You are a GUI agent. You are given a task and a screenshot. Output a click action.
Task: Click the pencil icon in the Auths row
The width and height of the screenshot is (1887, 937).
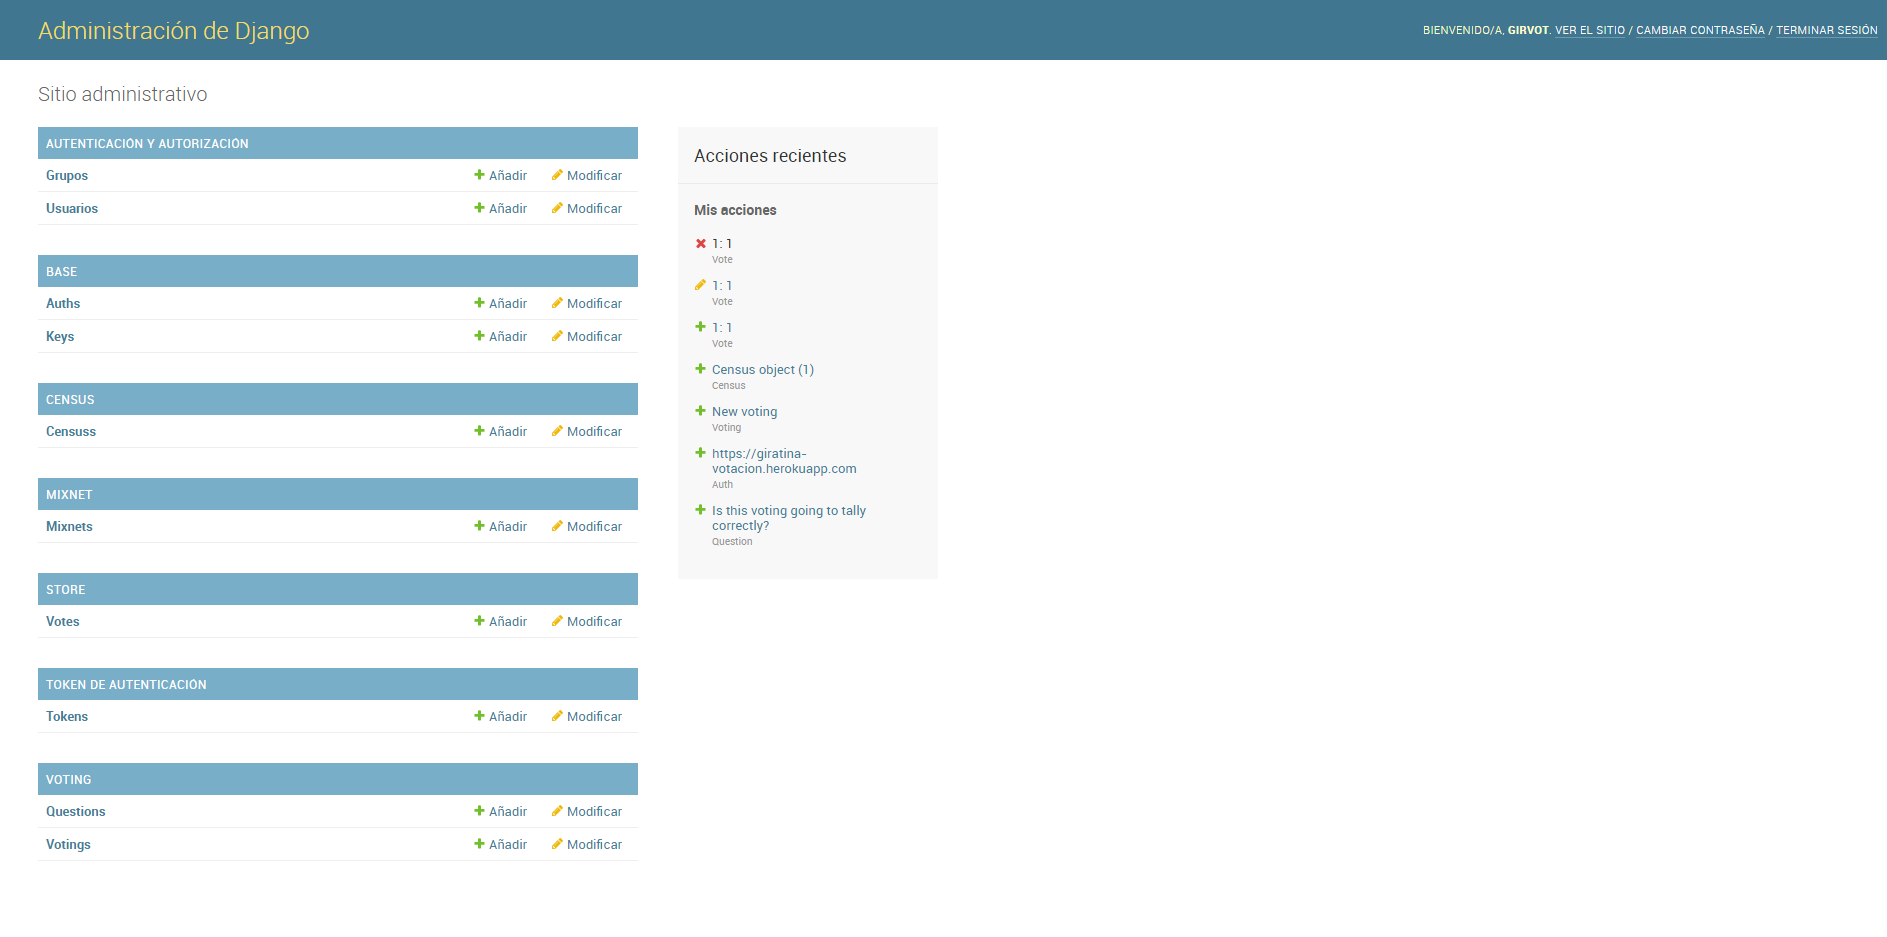coord(557,303)
